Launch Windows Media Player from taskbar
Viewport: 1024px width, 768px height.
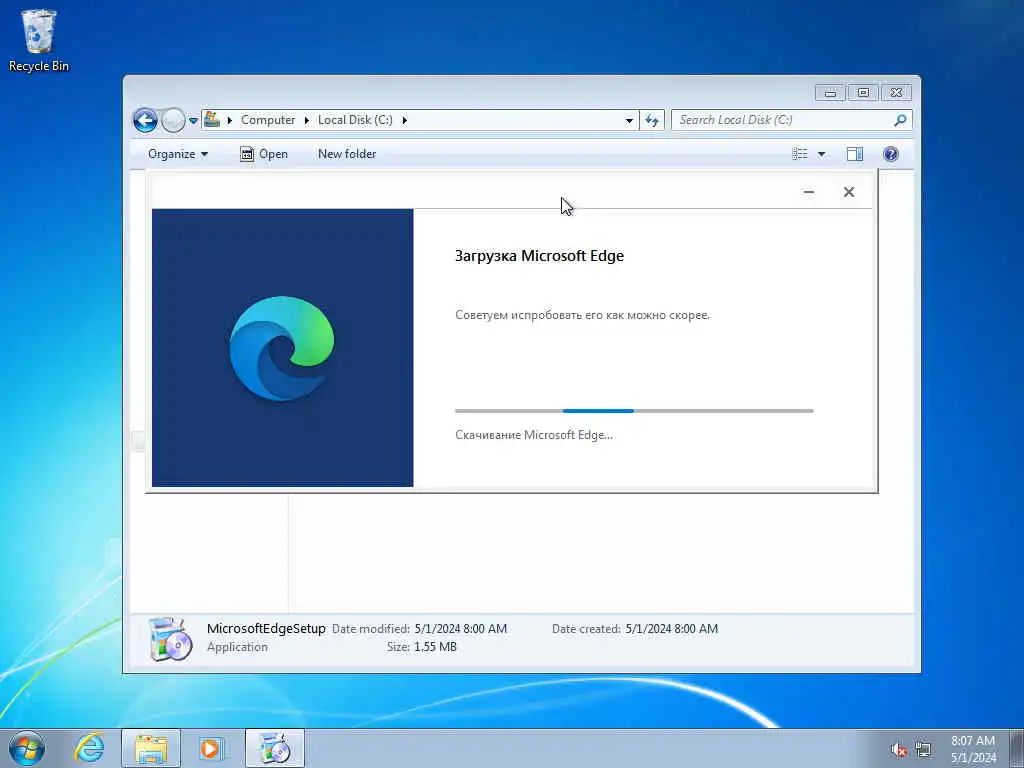tap(212, 748)
